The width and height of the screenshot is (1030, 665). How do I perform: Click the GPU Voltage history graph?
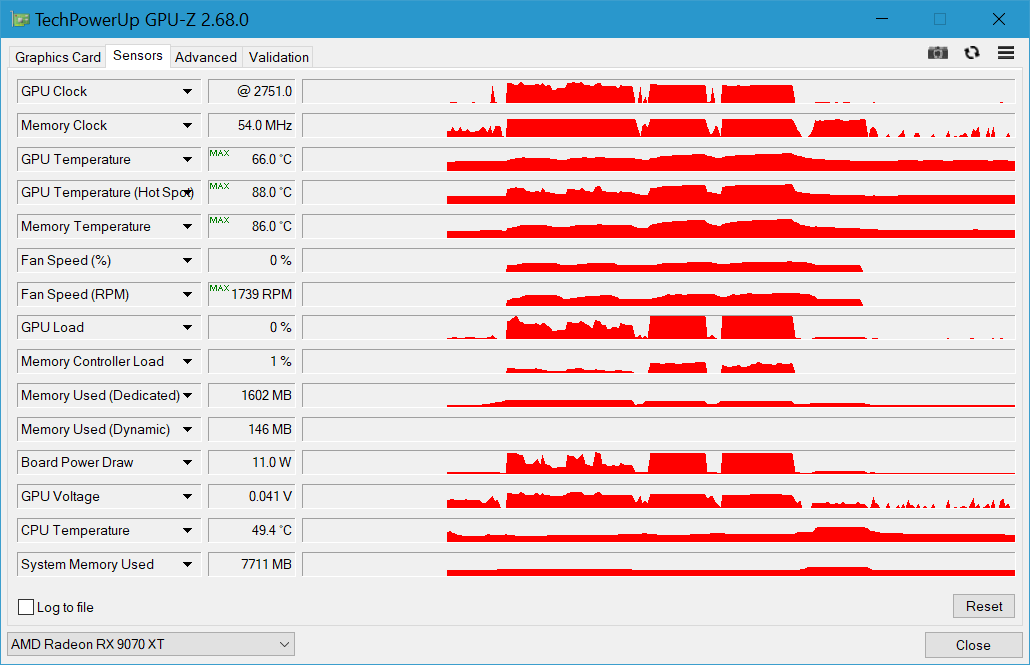(x=659, y=497)
